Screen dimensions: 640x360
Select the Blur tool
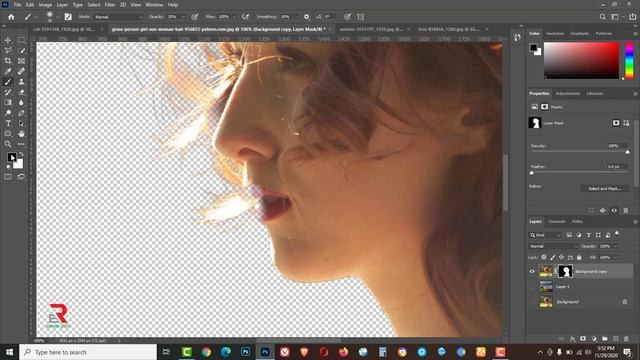[21, 102]
